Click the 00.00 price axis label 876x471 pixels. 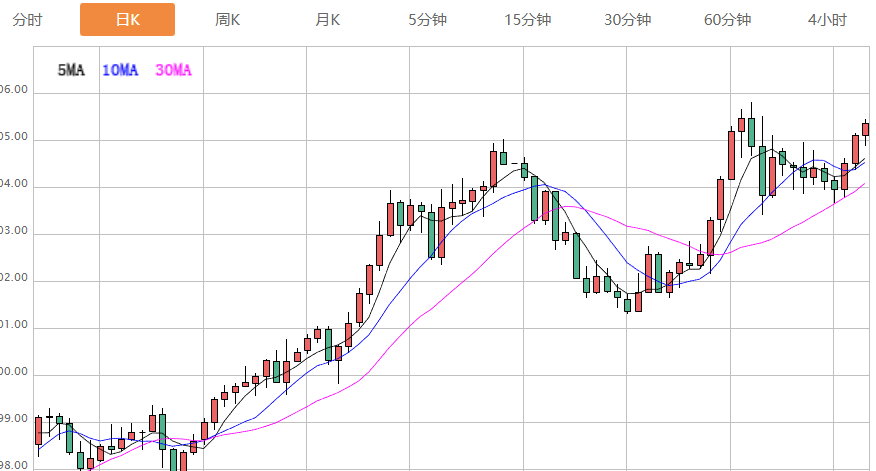(14, 374)
